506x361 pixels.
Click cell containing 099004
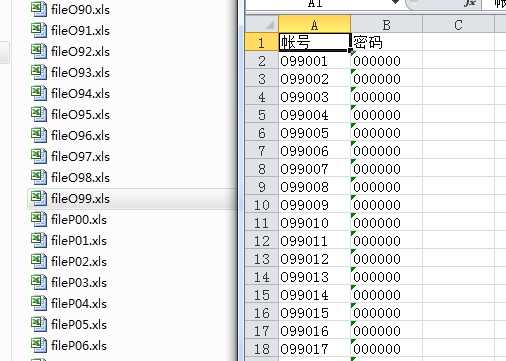(x=315, y=115)
